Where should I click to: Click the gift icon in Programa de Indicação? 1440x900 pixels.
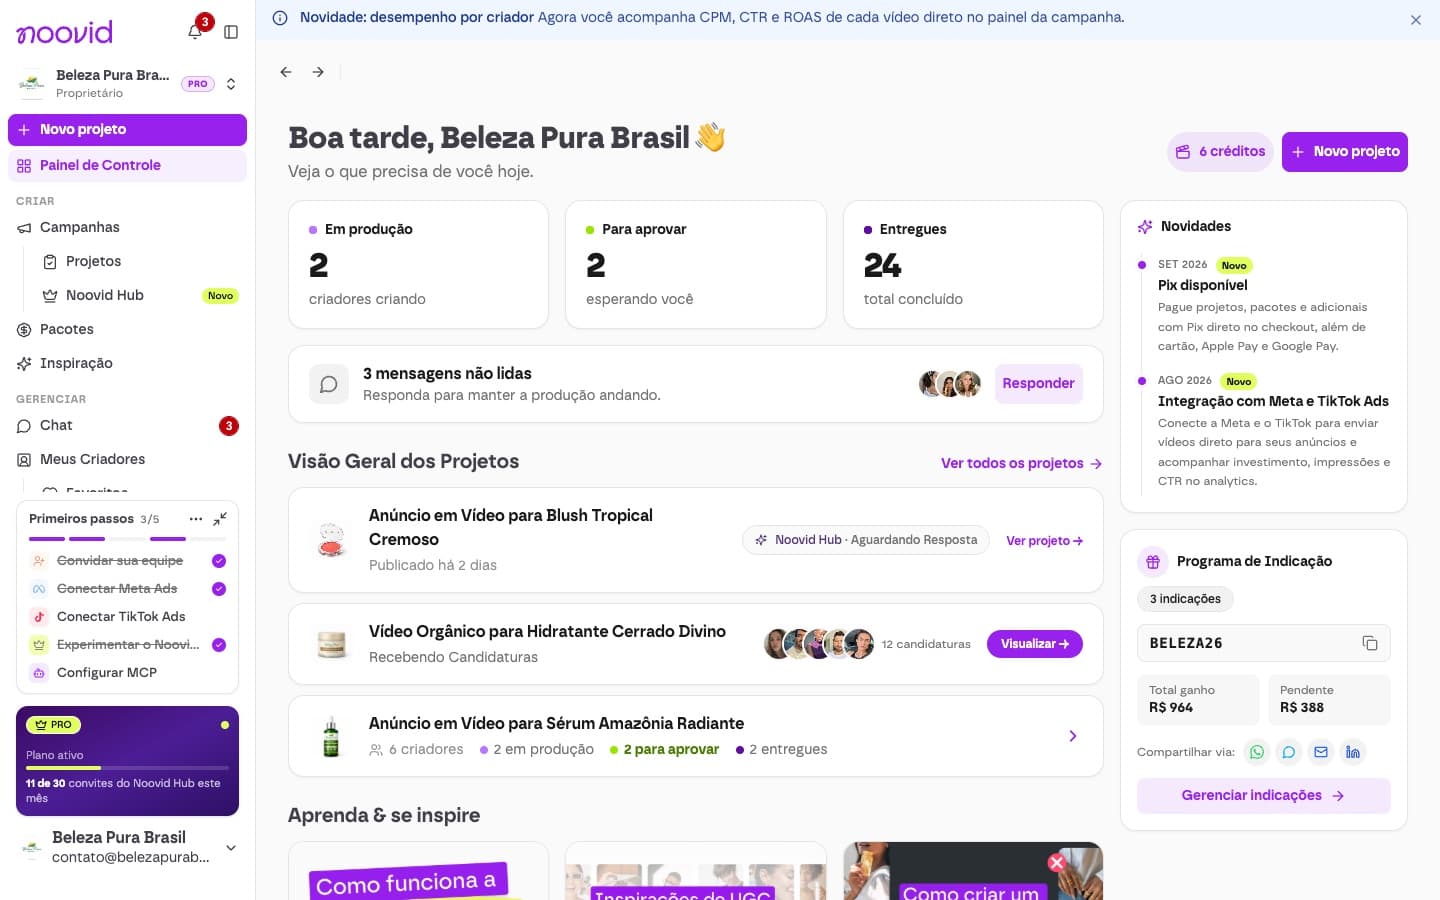click(x=1153, y=562)
